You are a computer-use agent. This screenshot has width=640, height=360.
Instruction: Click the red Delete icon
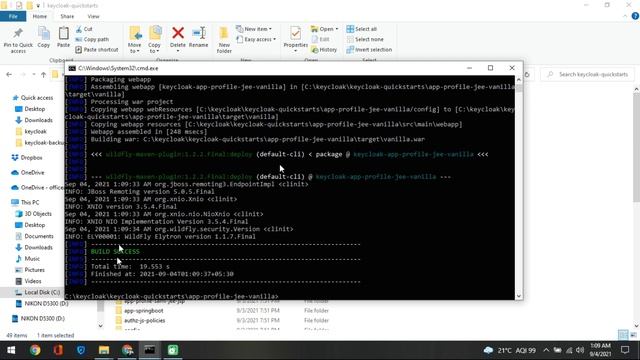click(x=178, y=33)
